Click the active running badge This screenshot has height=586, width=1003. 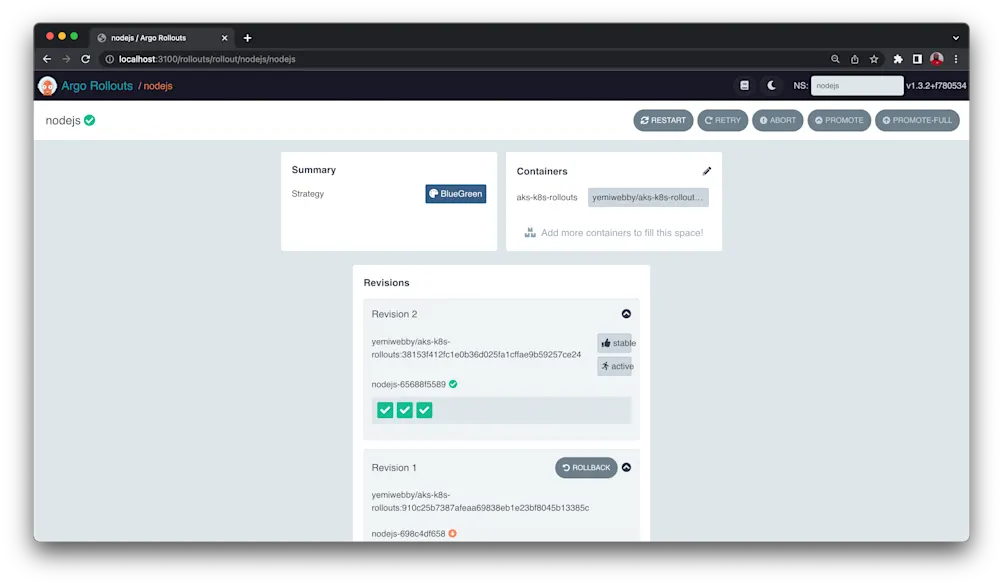616,366
